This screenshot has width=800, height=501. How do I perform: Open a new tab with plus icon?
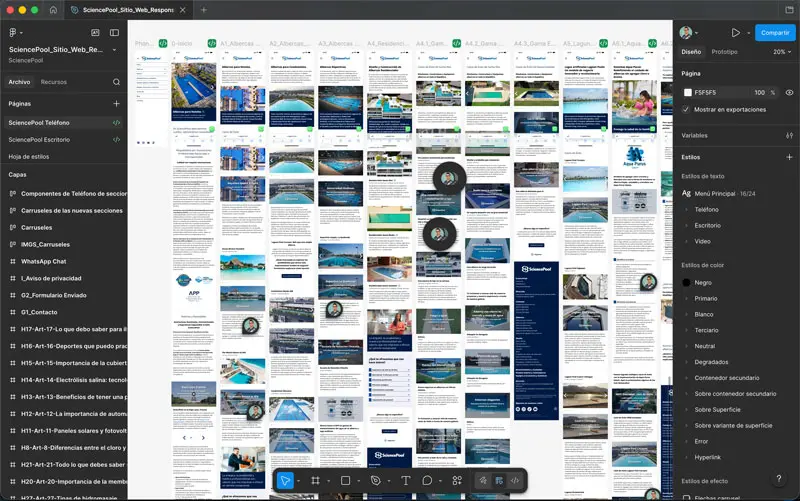pyautogui.click(x=204, y=10)
